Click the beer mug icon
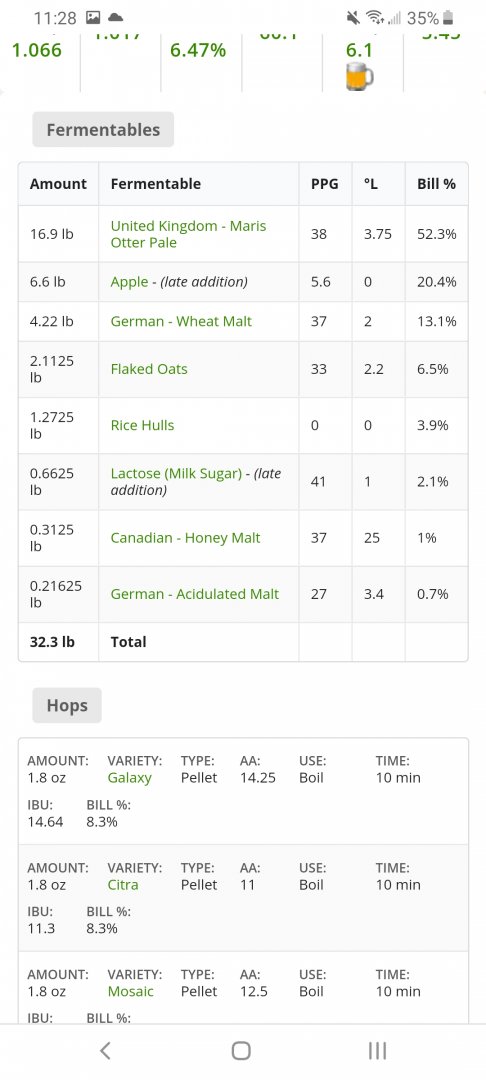The image size is (486, 1080). click(x=359, y=76)
